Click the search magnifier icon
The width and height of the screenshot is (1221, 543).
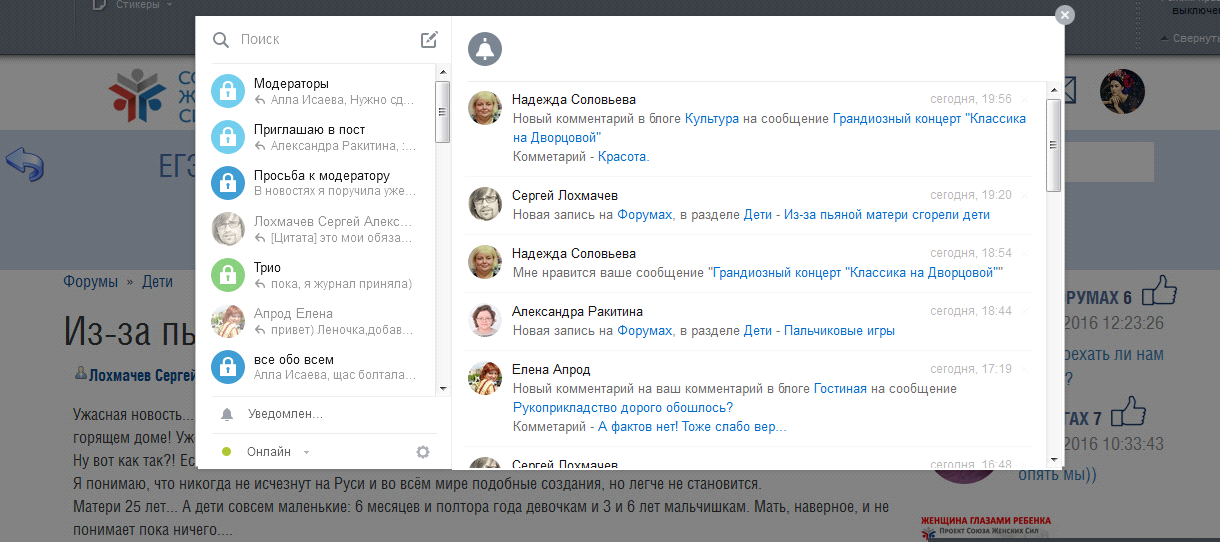click(x=221, y=40)
